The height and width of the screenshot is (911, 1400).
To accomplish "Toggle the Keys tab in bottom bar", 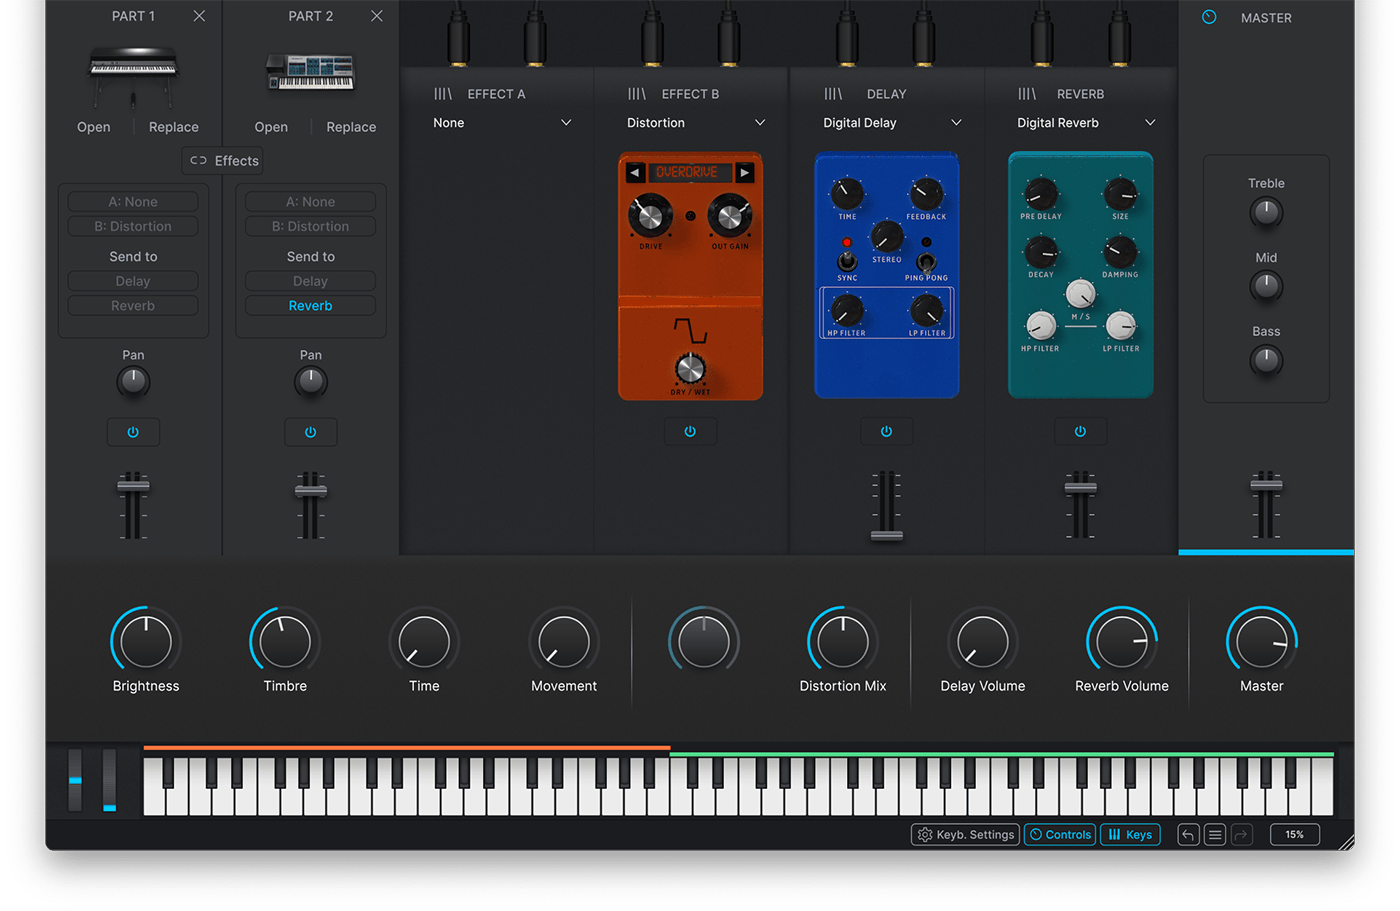I will point(1130,835).
